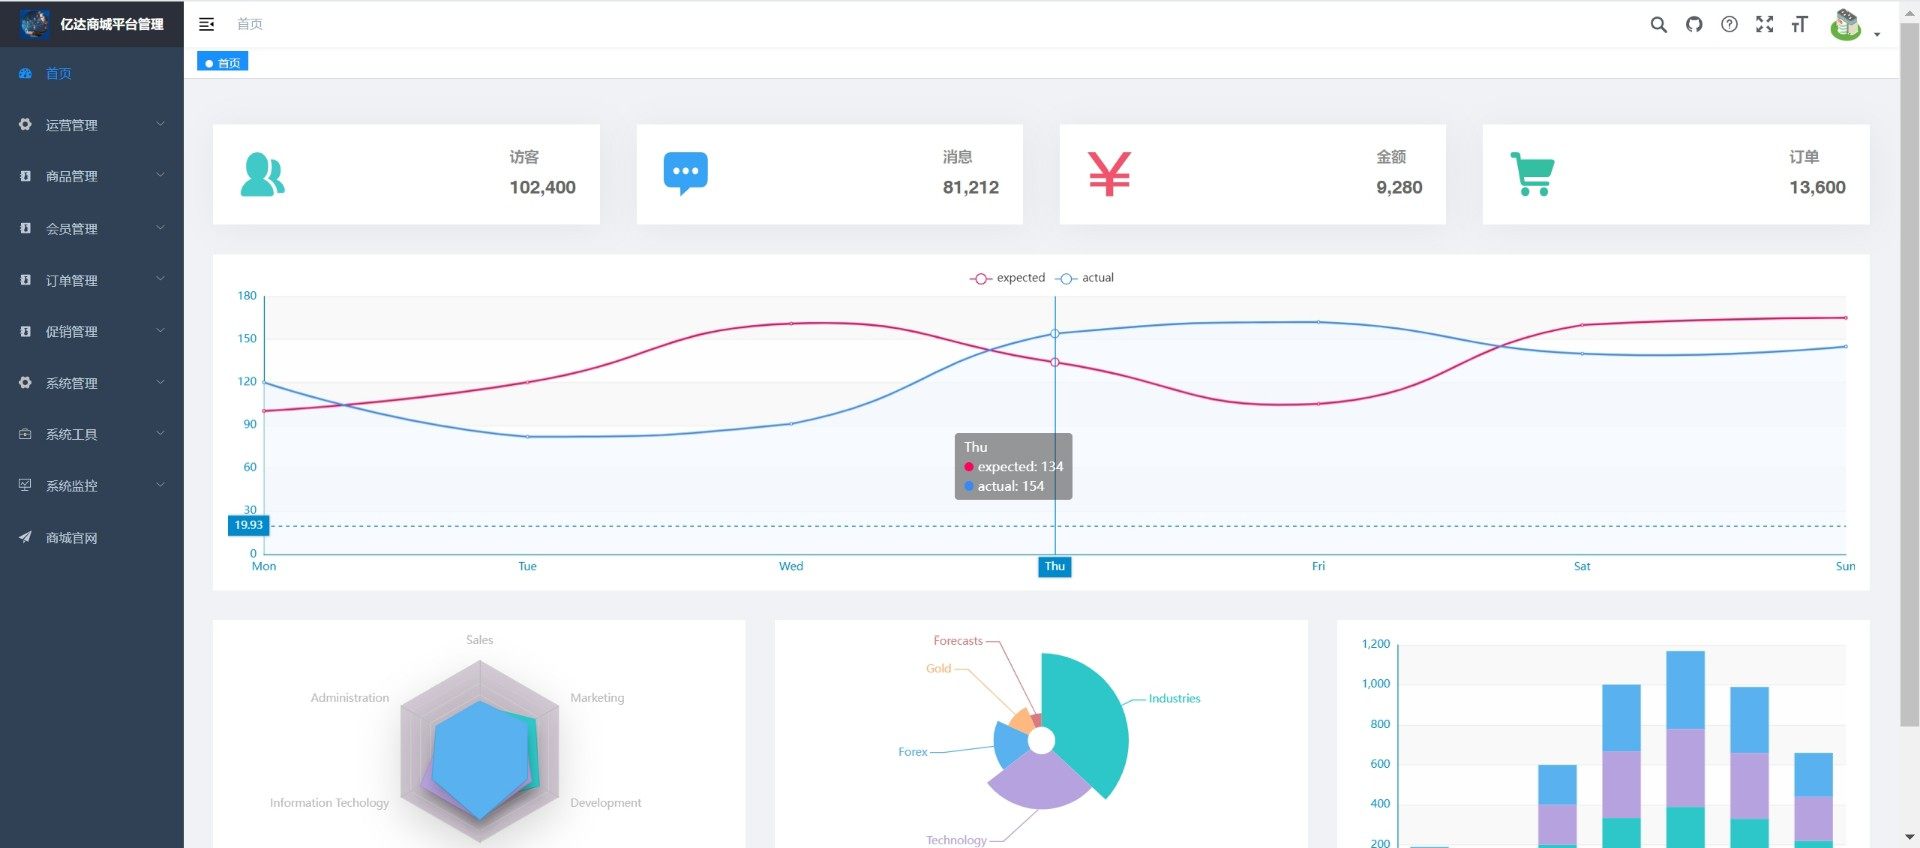The height and width of the screenshot is (848, 1920).
Task: Click the Marketing radar axis label
Action: [x=597, y=698]
